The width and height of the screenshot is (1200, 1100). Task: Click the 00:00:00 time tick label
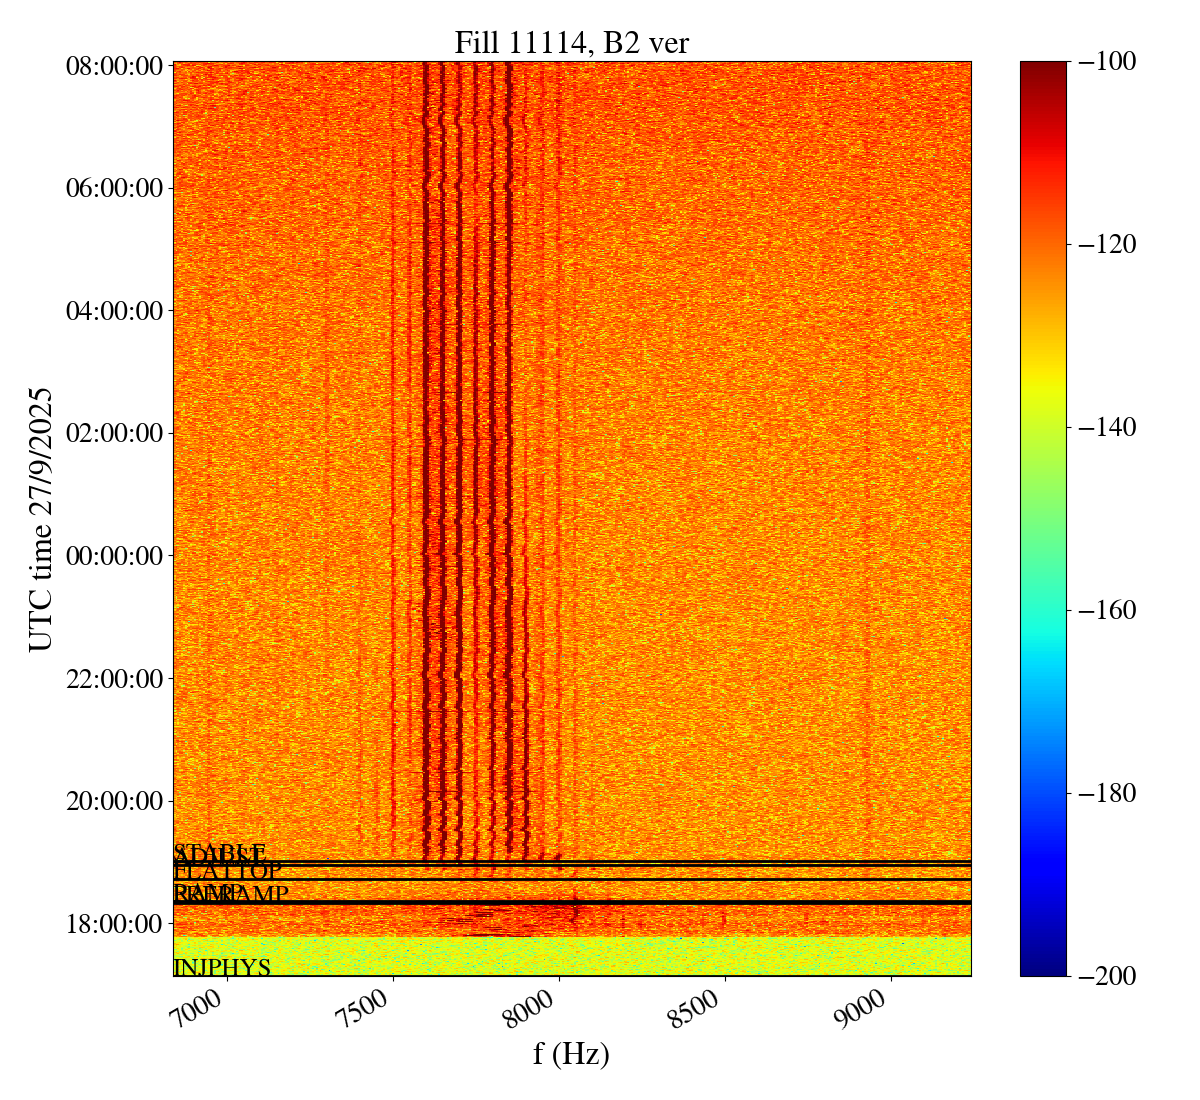[x=114, y=556]
